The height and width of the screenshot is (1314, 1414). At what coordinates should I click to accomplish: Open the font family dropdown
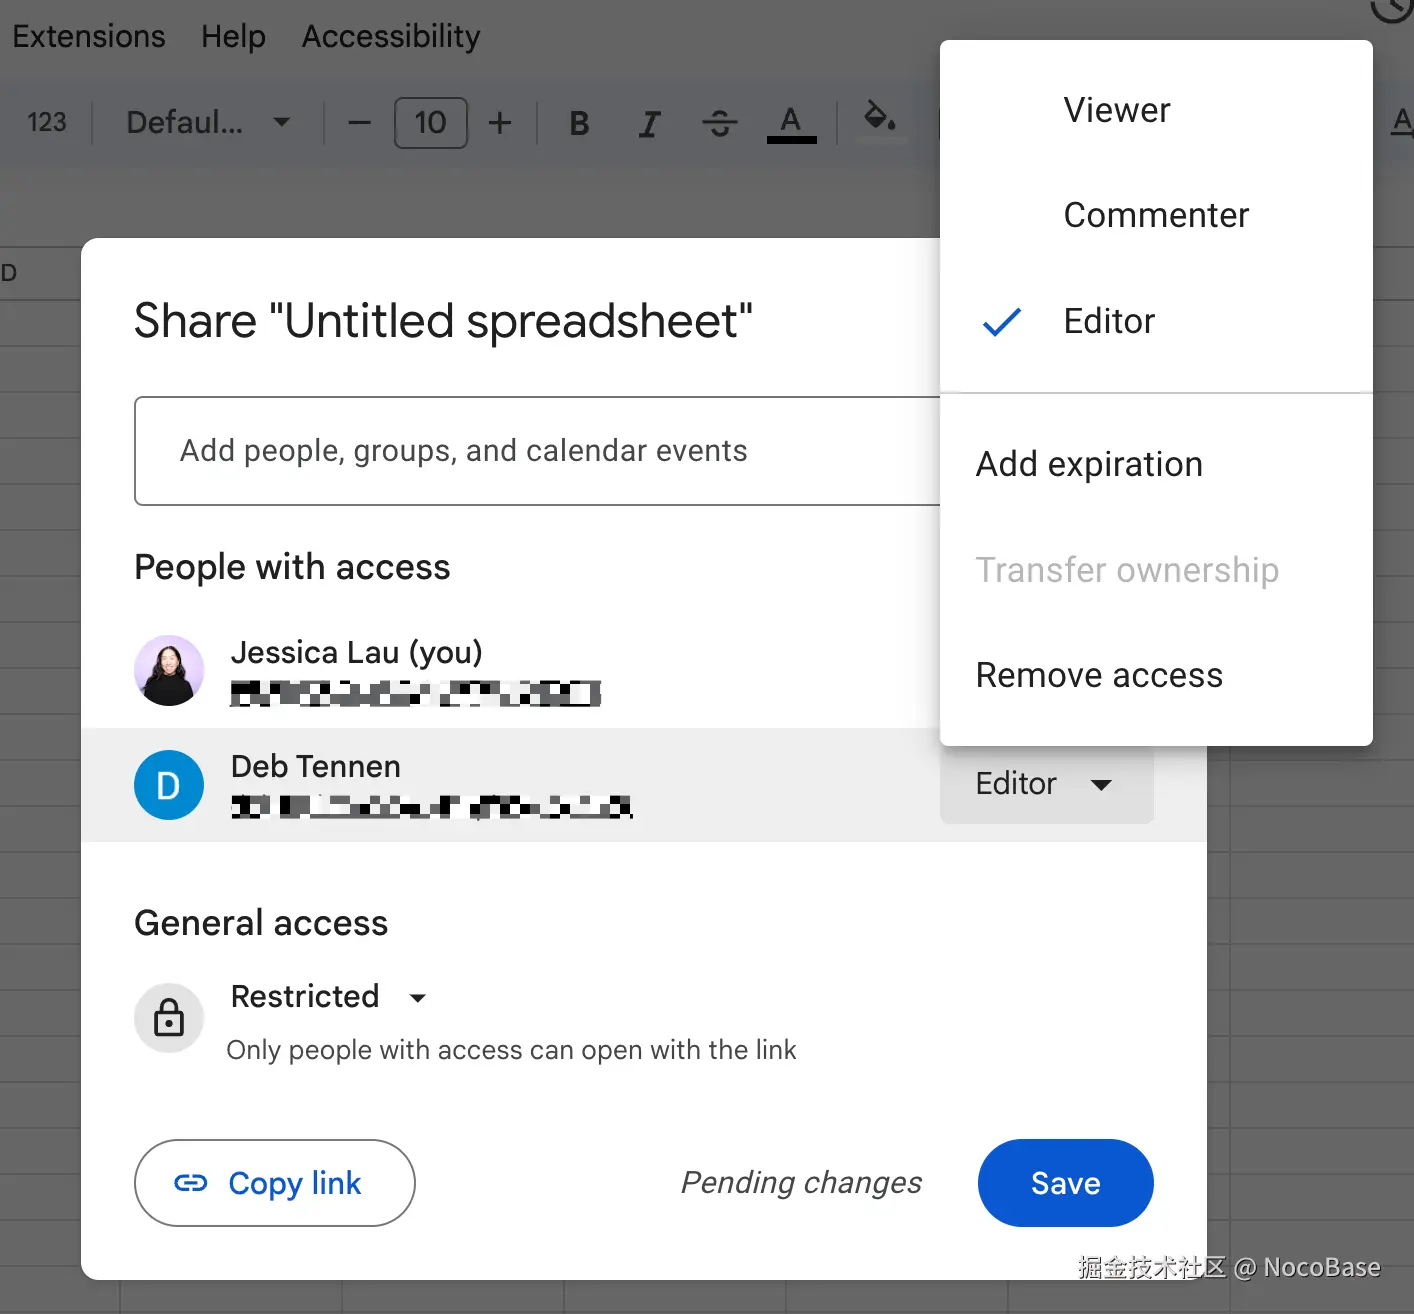pyautogui.click(x=205, y=122)
